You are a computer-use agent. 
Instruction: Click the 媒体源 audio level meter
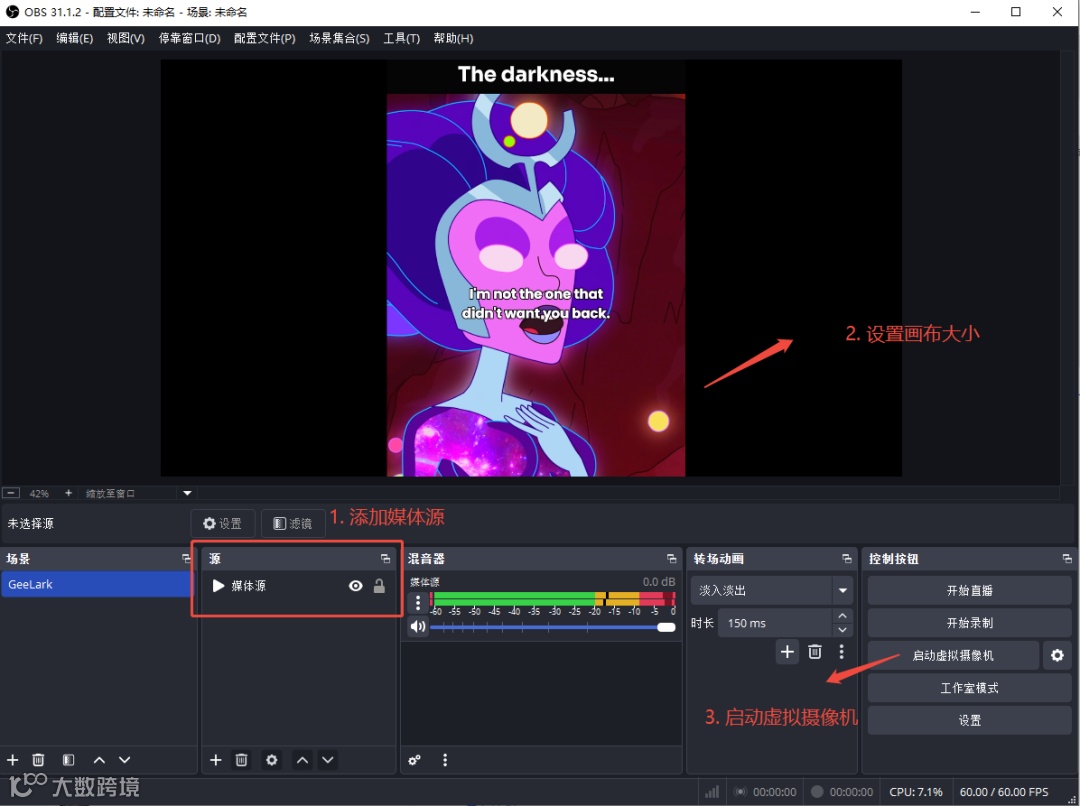point(552,599)
